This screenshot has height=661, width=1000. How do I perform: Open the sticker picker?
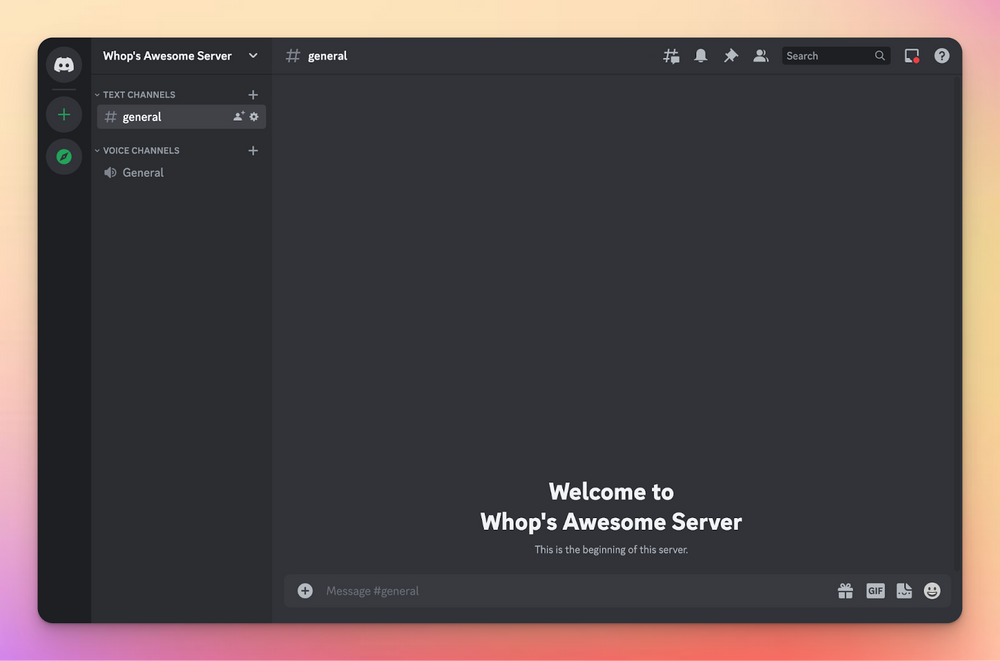[904, 591]
